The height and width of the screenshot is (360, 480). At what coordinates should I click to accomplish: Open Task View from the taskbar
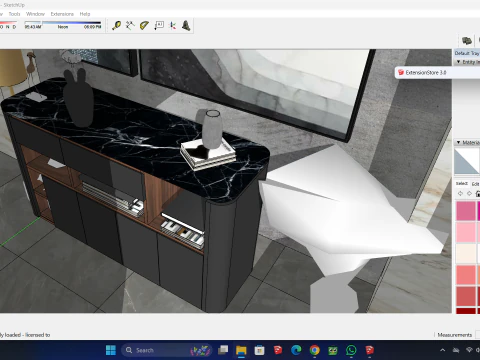[x=223, y=350]
